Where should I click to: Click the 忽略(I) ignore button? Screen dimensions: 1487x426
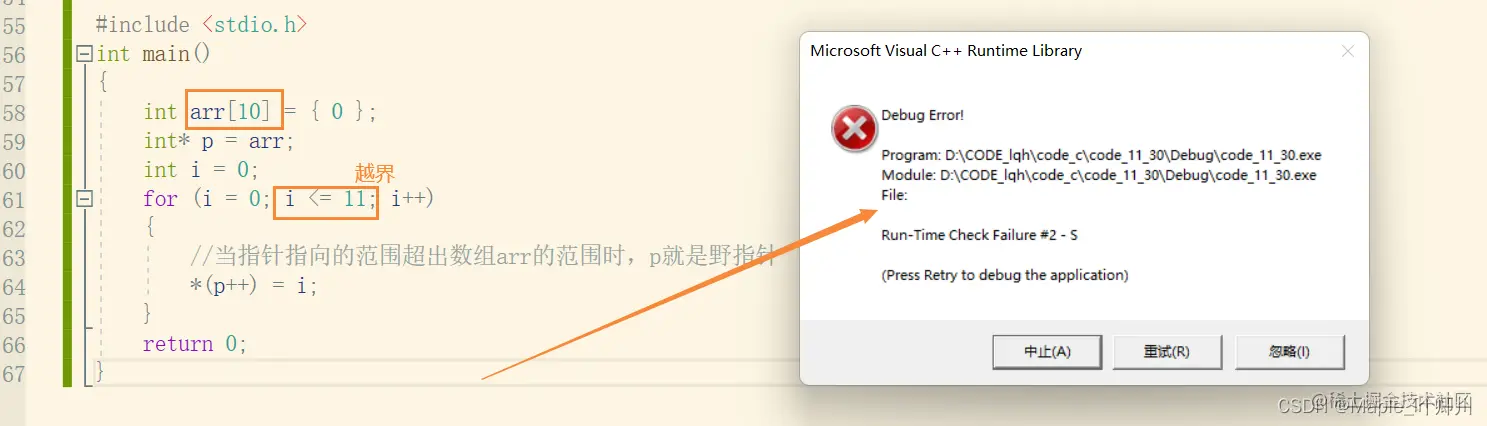coord(1290,352)
